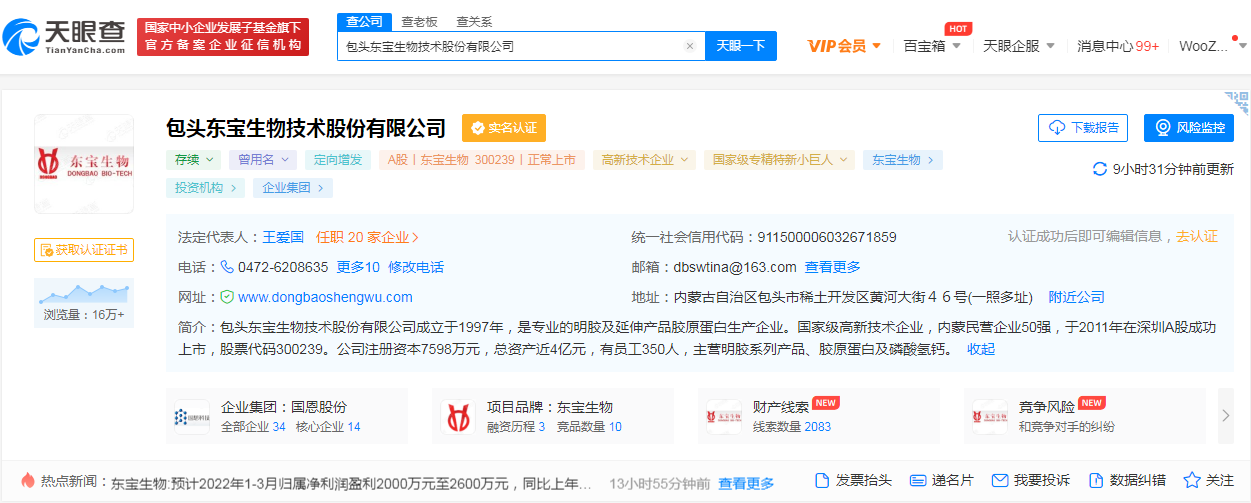Image resolution: width=1251 pixels, height=503 pixels.
Task: Open 风险监控 risk monitoring
Action: (1189, 128)
